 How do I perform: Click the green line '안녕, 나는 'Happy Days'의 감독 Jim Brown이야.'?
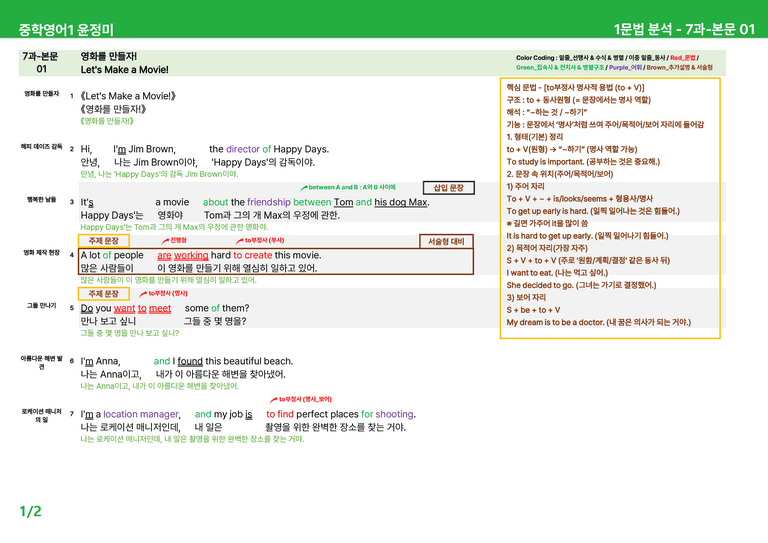(x=159, y=174)
